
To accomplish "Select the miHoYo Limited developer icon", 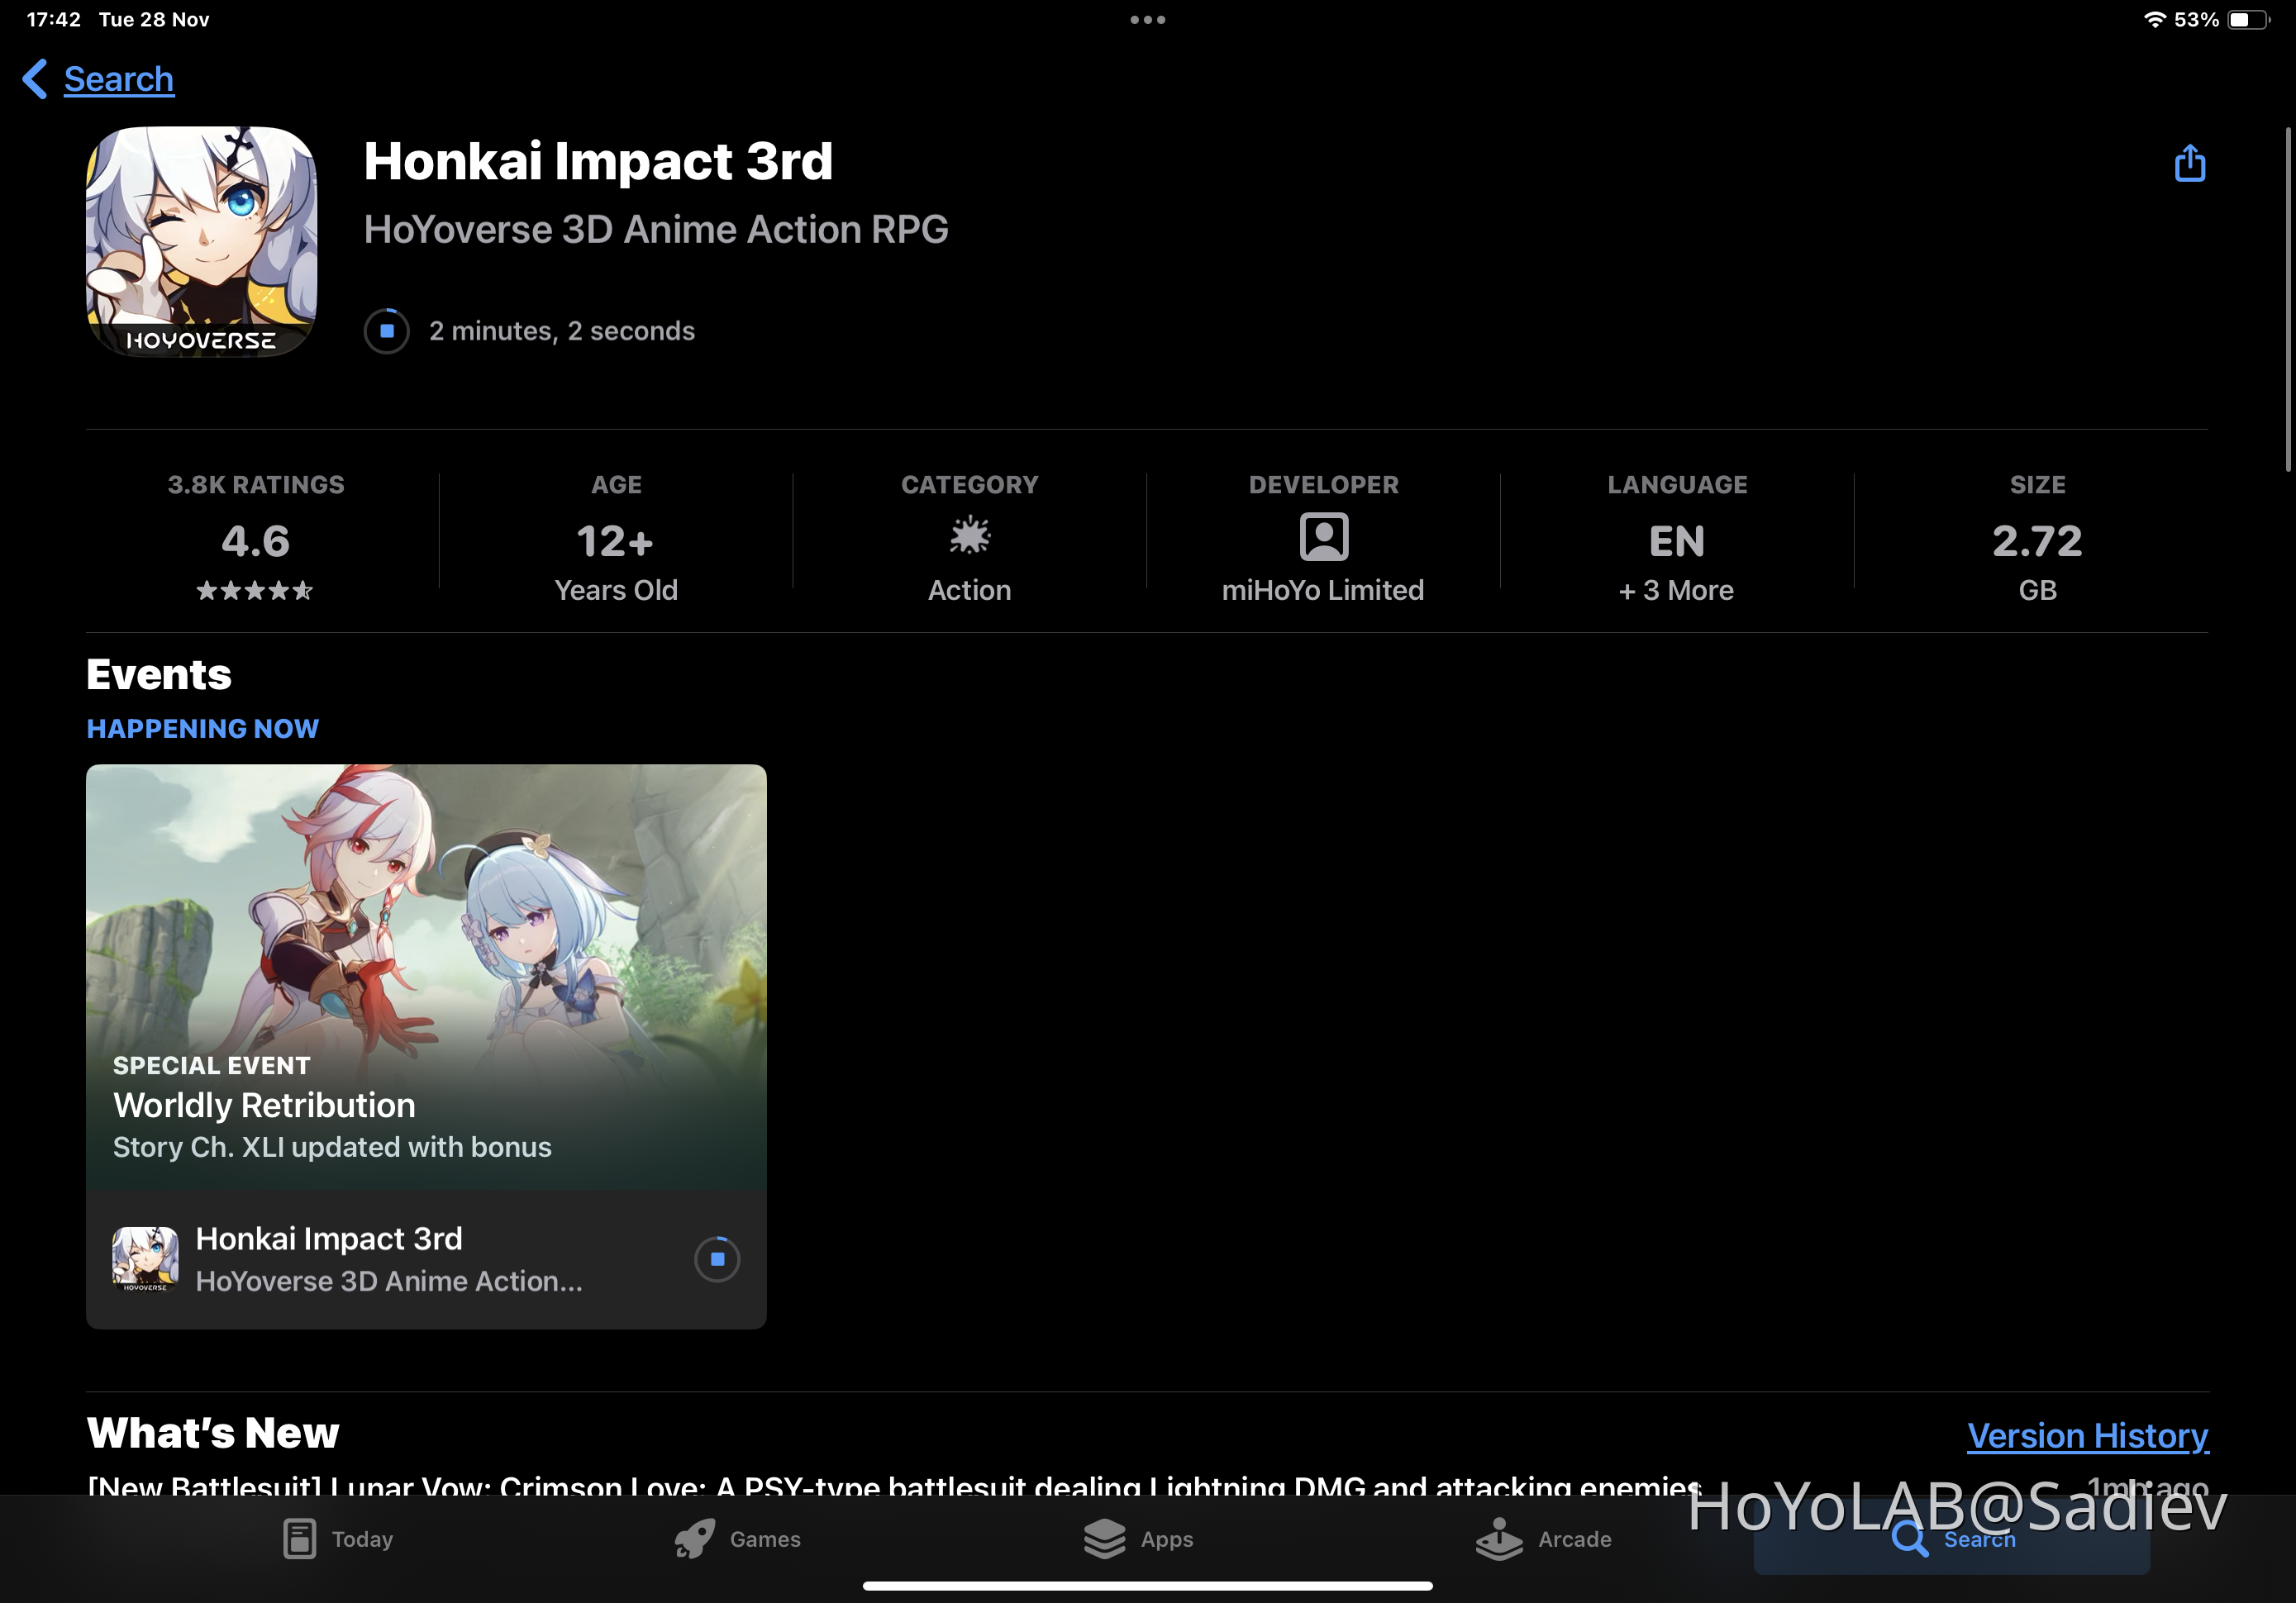I will coord(1323,537).
